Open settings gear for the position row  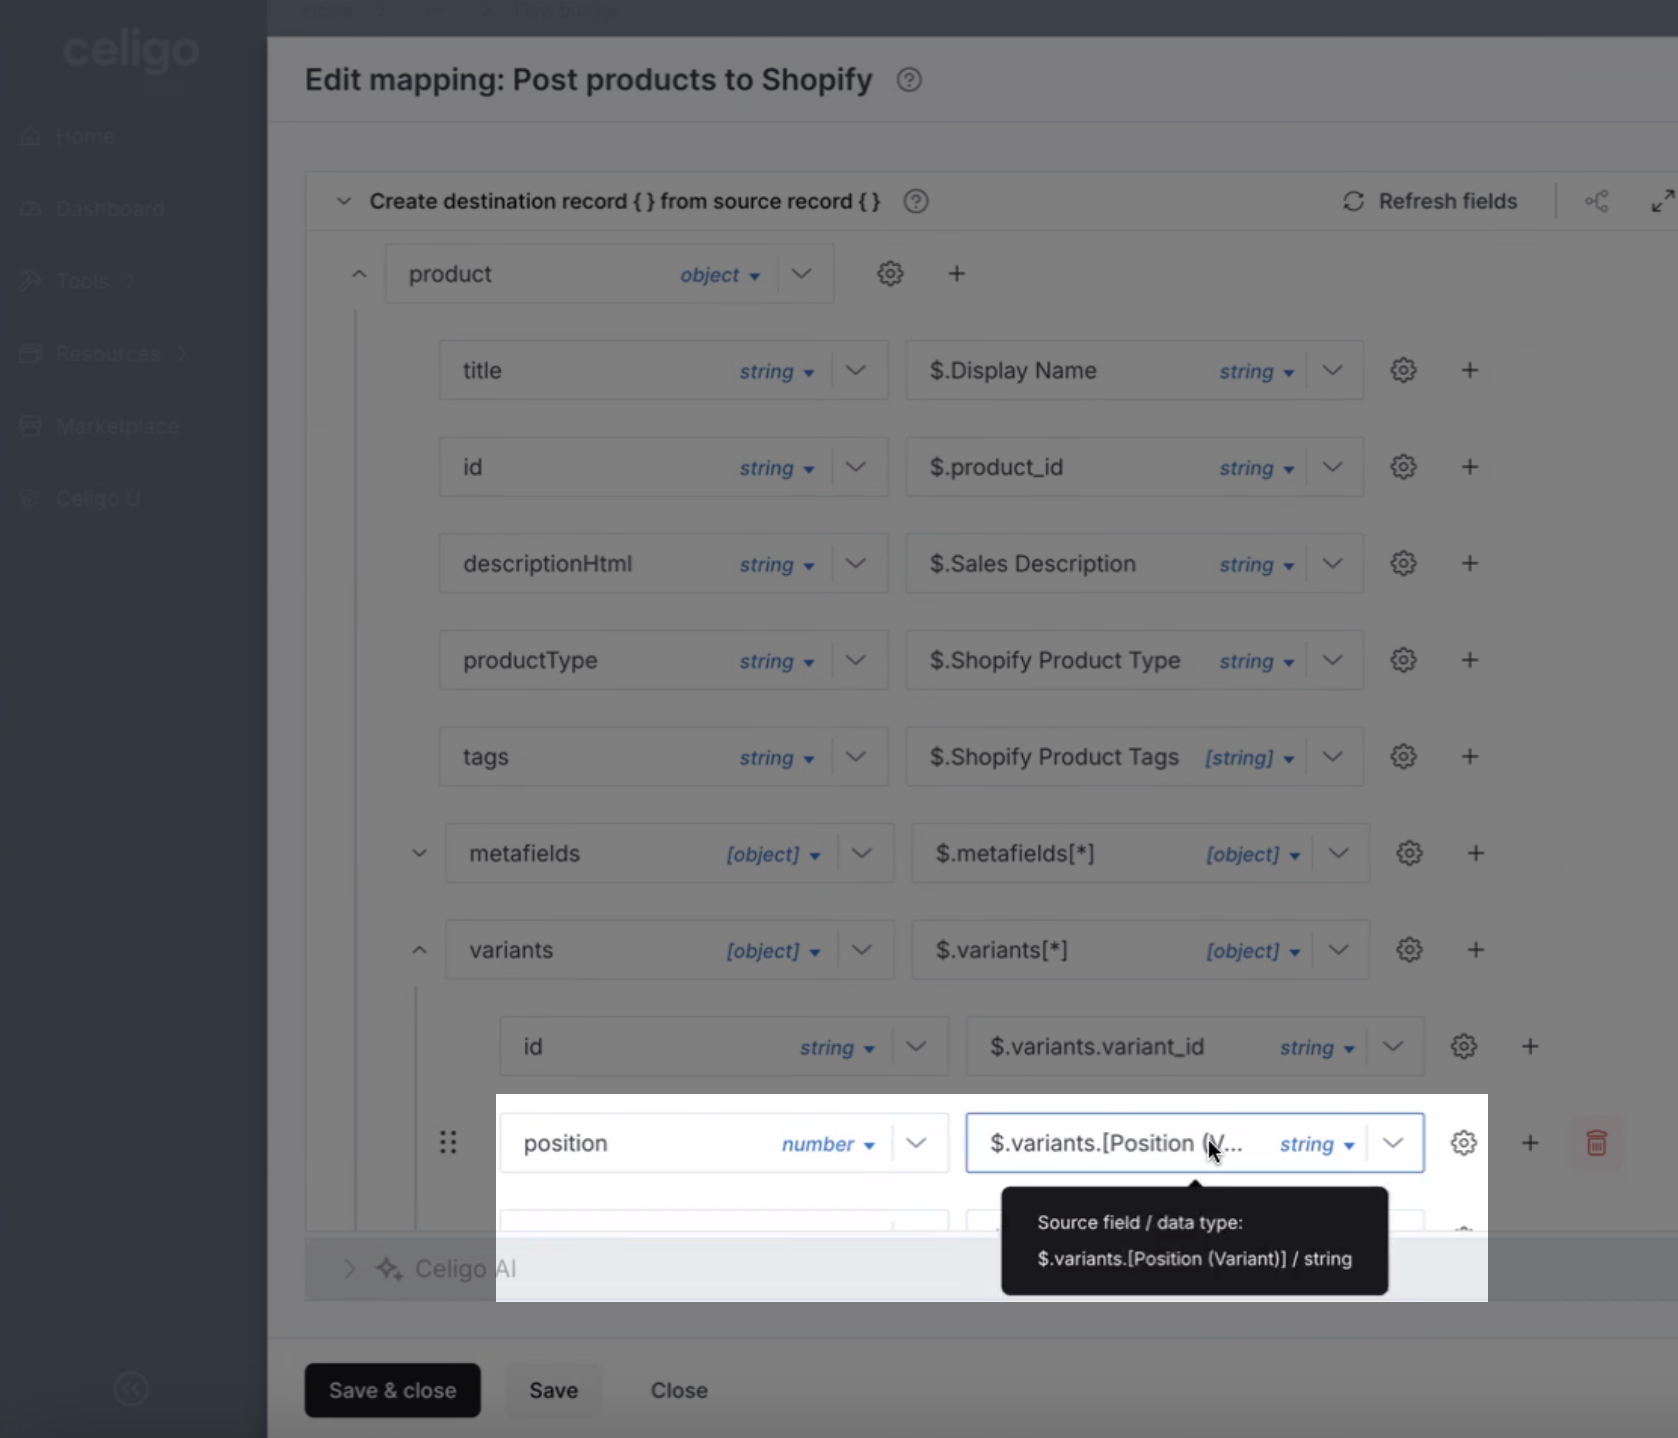(1464, 1143)
